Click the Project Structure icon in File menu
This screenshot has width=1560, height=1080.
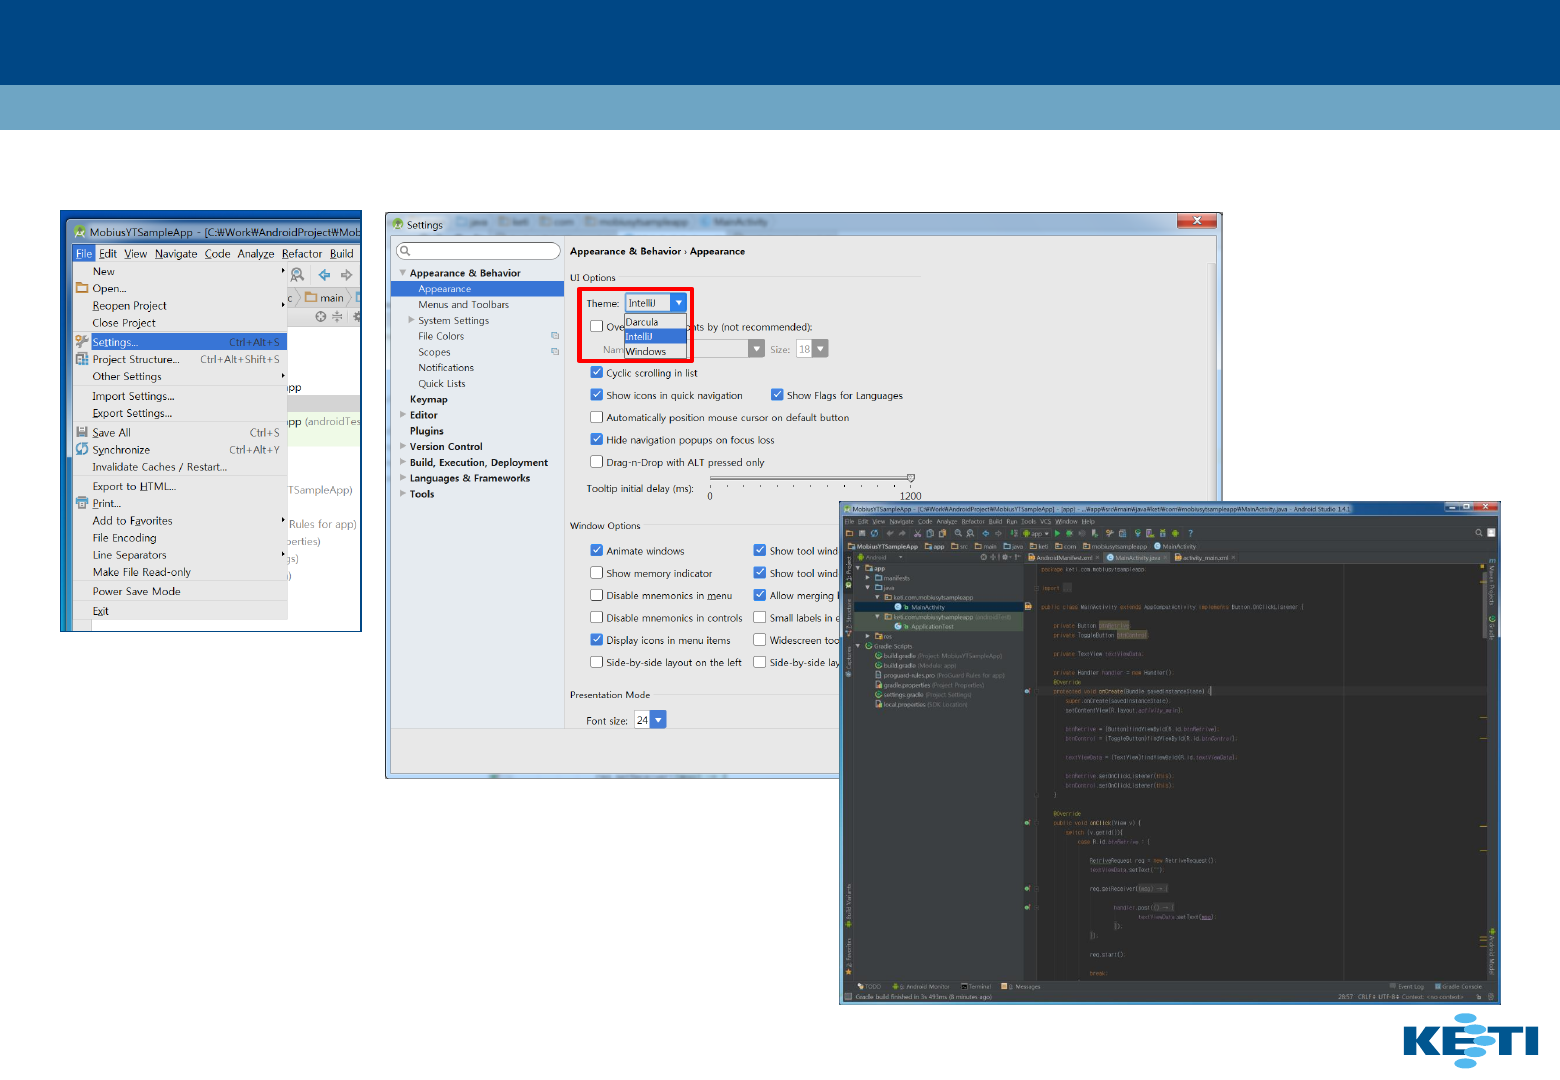click(x=82, y=359)
